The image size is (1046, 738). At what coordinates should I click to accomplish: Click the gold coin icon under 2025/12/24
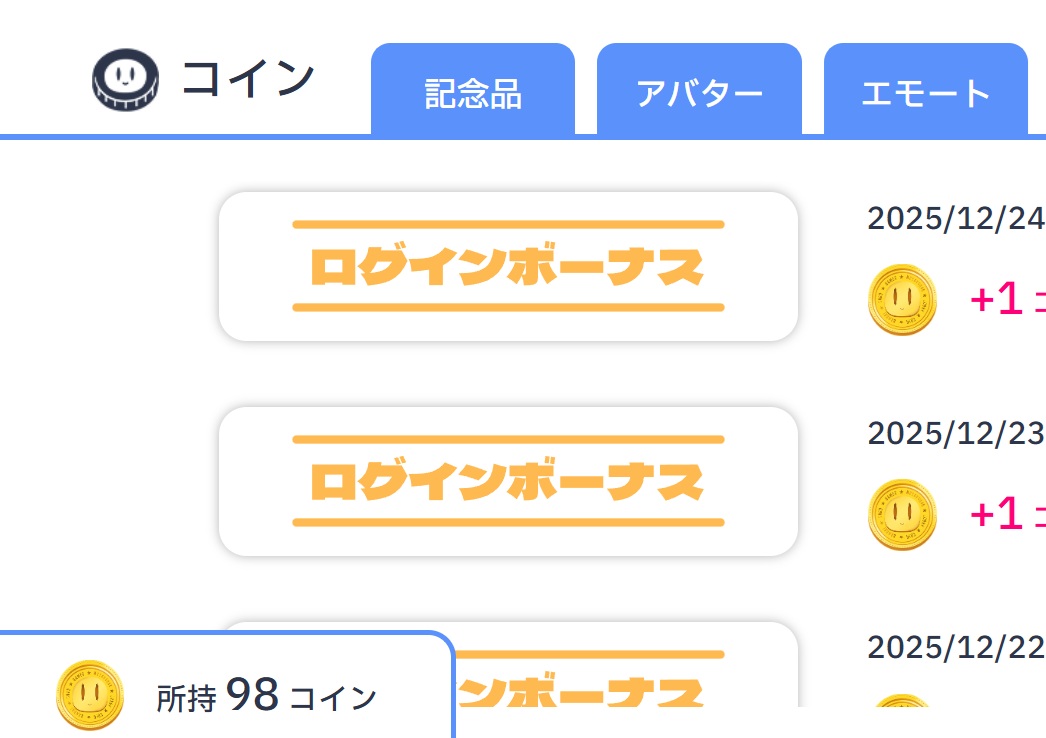[x=902, y=299]
